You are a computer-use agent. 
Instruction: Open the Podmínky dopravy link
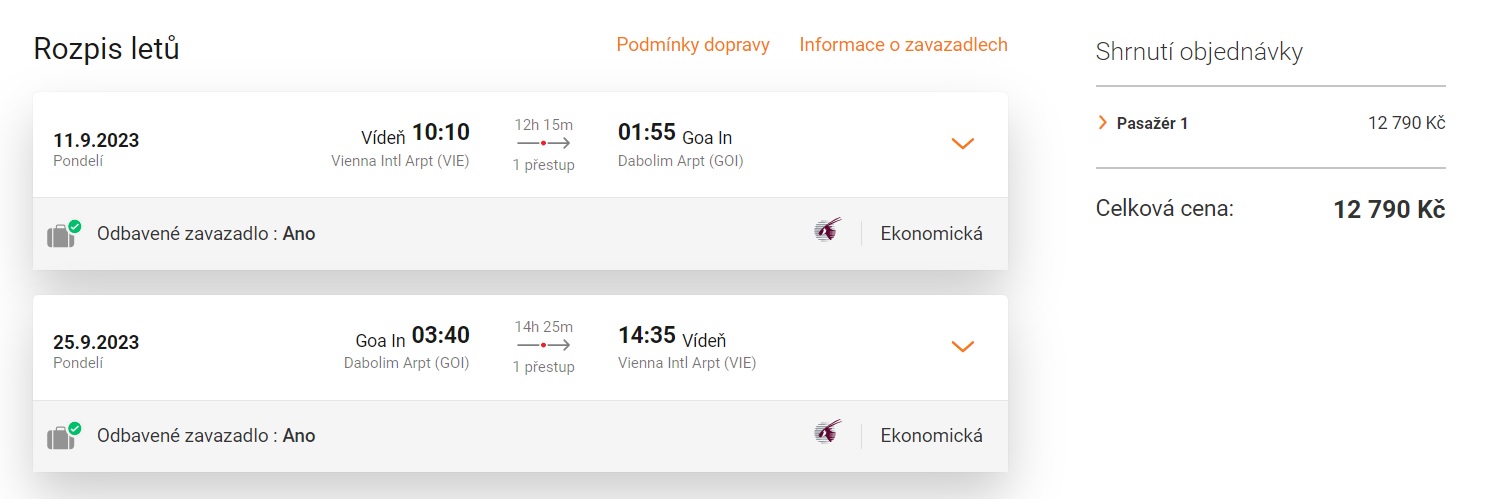pyautogui.click(x=692, y=45)
